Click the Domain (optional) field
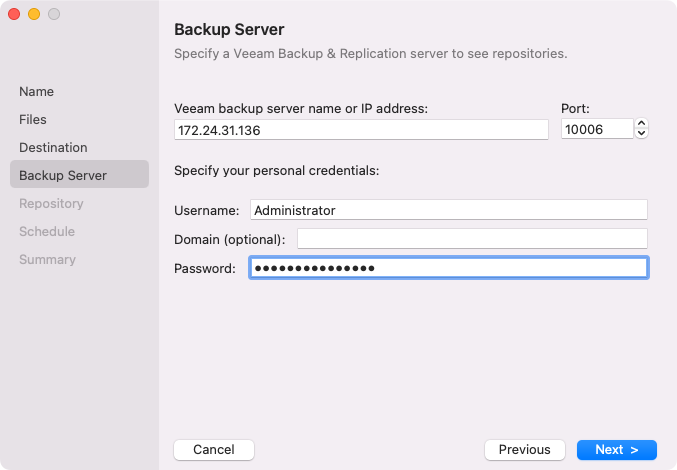677x470 pixels. click(x=472, y=239)
